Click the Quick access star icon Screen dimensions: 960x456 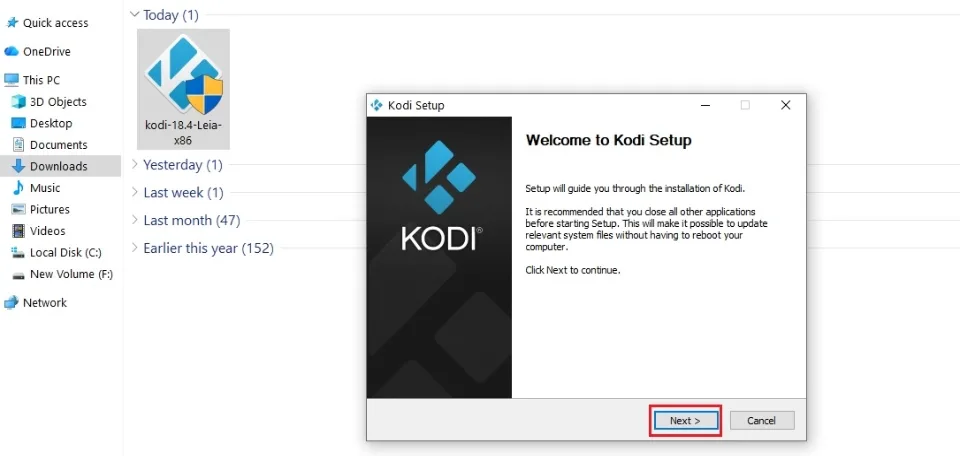pos(12,23)
